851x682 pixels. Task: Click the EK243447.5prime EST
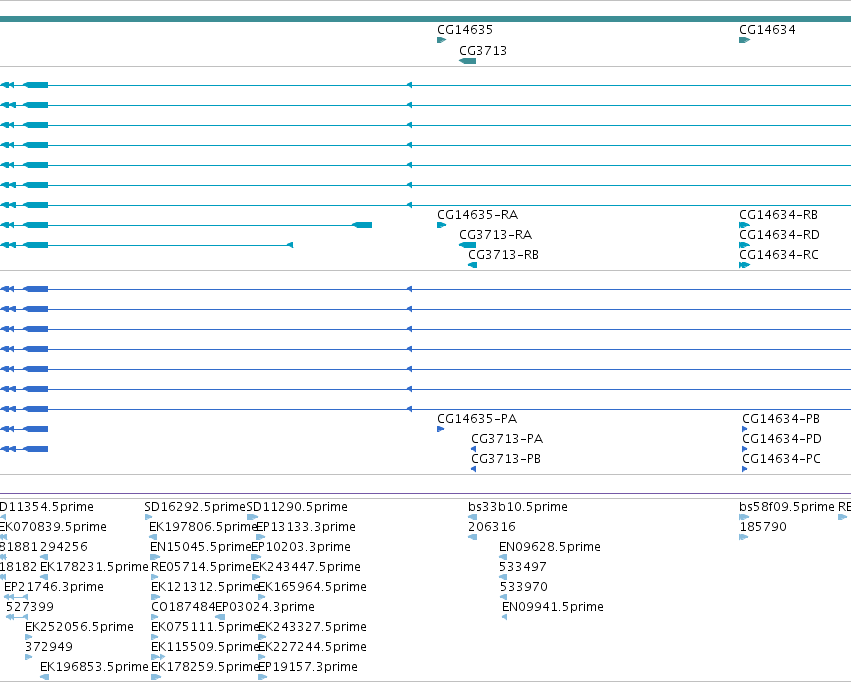pyautogui.click(x=256, y=577)
